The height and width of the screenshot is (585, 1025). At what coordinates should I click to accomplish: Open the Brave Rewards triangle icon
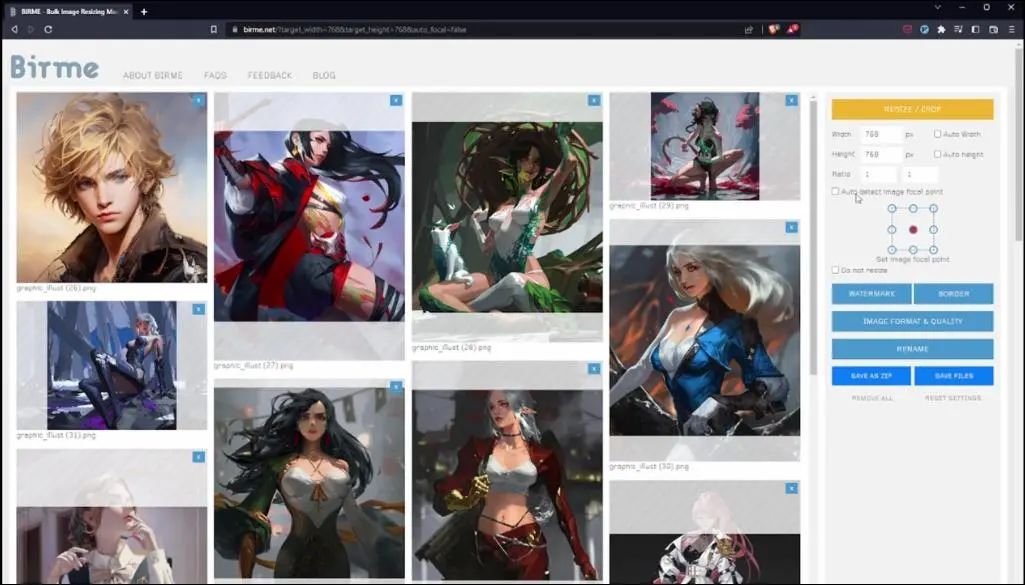[792, 29]
